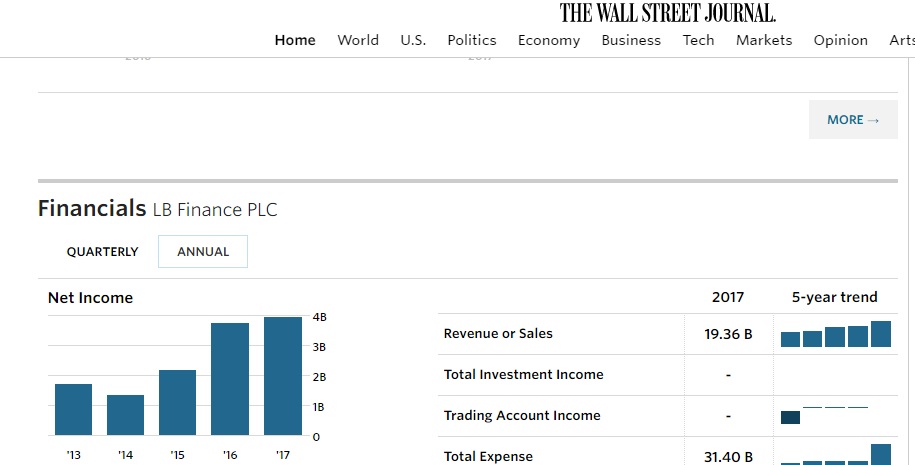Select the '13 net income bar
915x465 pixels.
[74, 410]
